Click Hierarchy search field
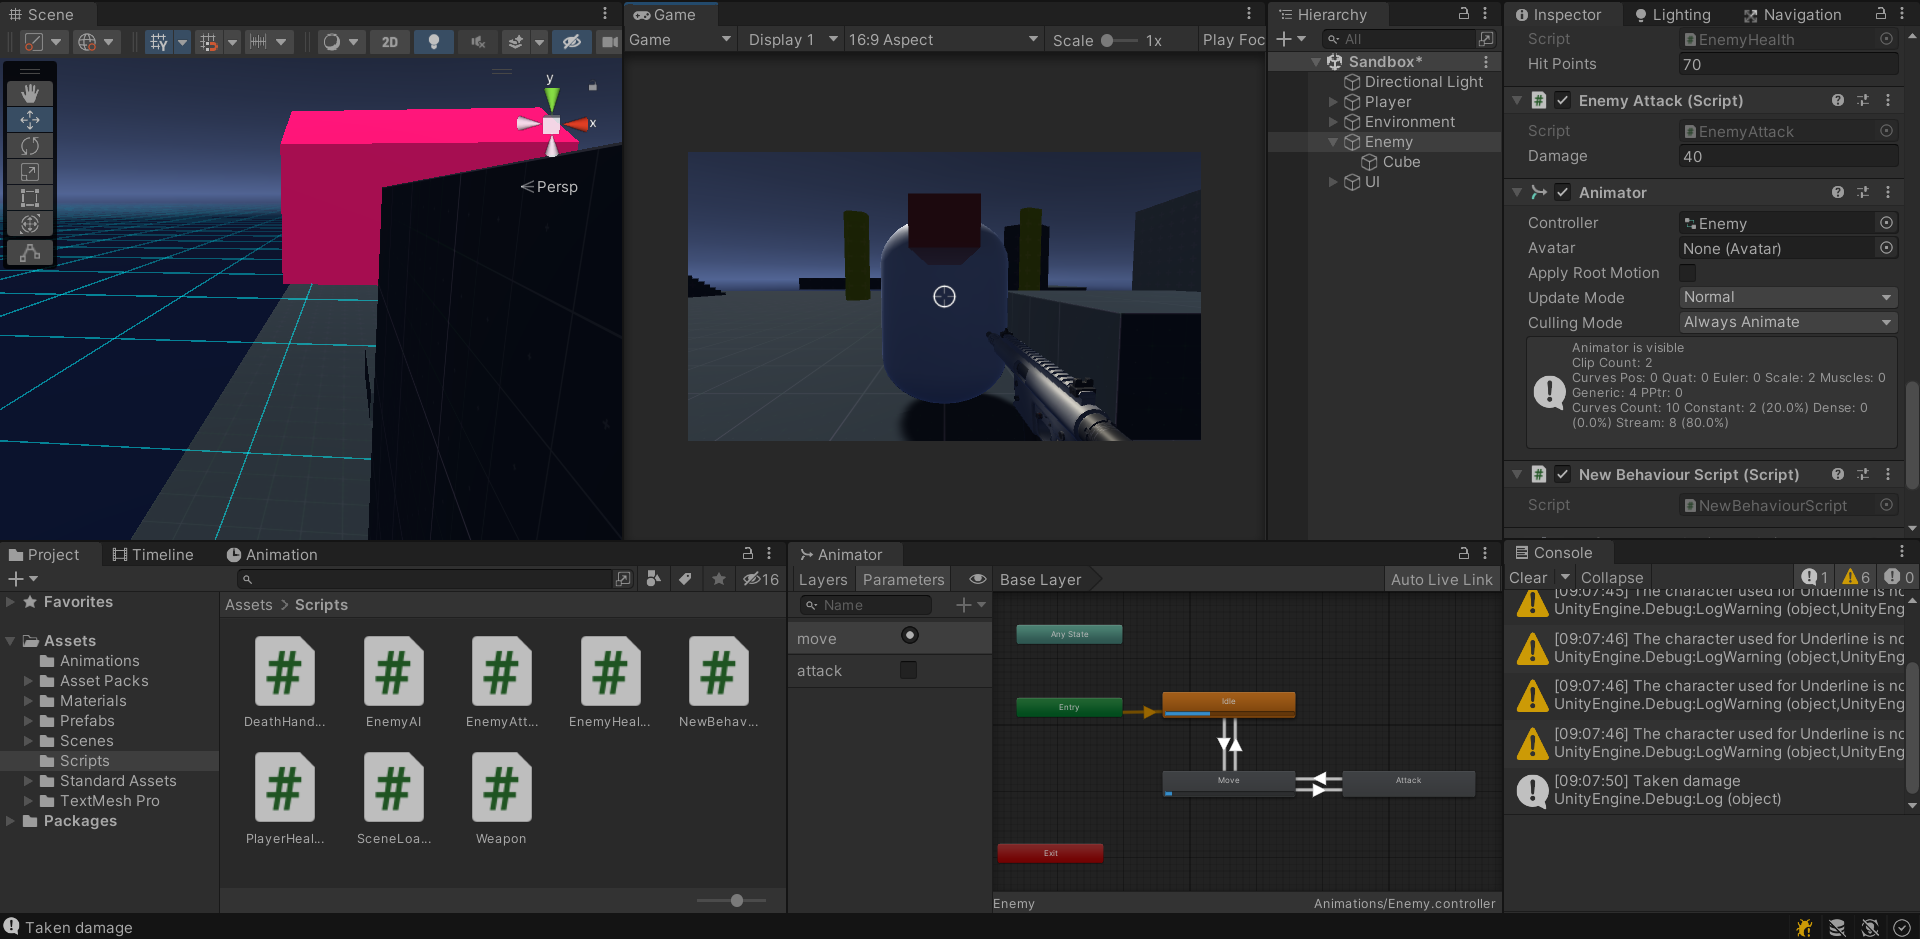 [x=1400, y=39]
